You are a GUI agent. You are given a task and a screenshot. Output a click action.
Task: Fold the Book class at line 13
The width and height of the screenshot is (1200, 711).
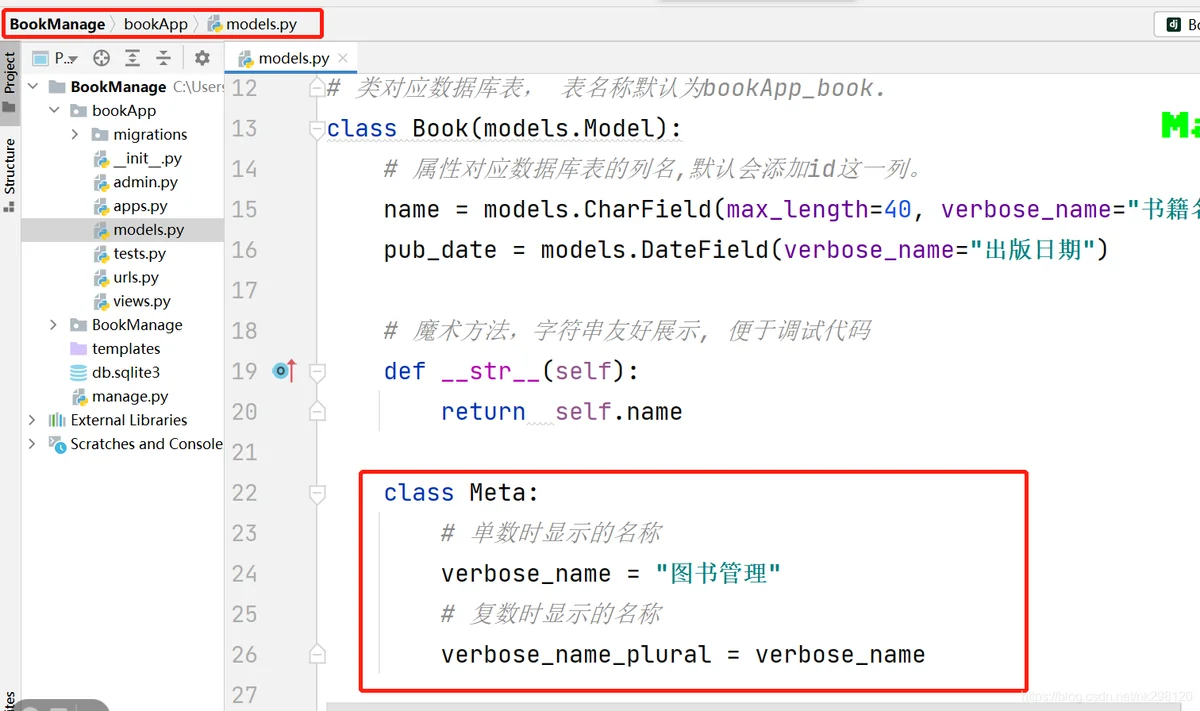pyautogui.click(x=317, y=129)
